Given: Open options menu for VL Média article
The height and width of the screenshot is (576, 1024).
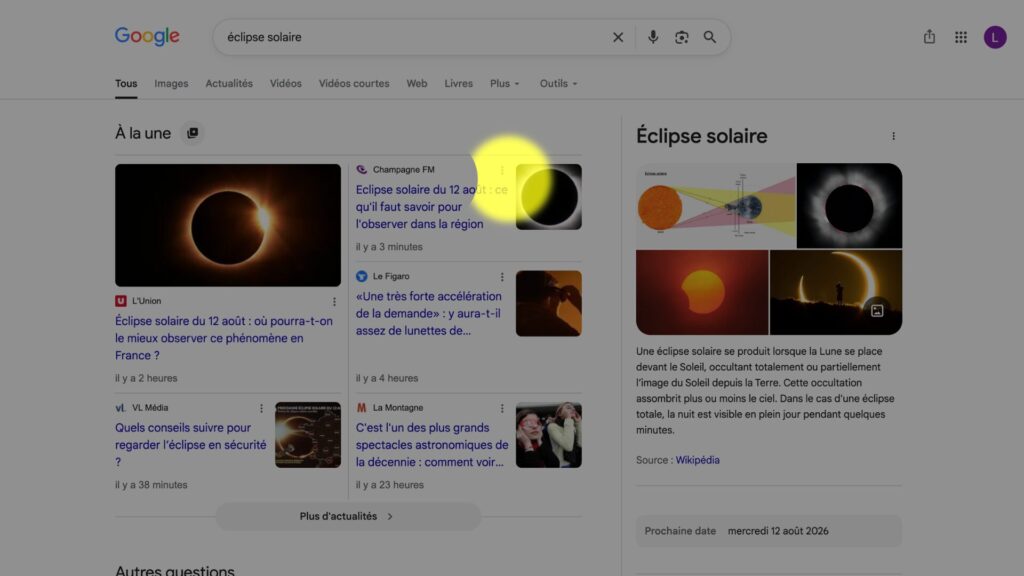Looking at the screenshot, I should click(261, 408).
